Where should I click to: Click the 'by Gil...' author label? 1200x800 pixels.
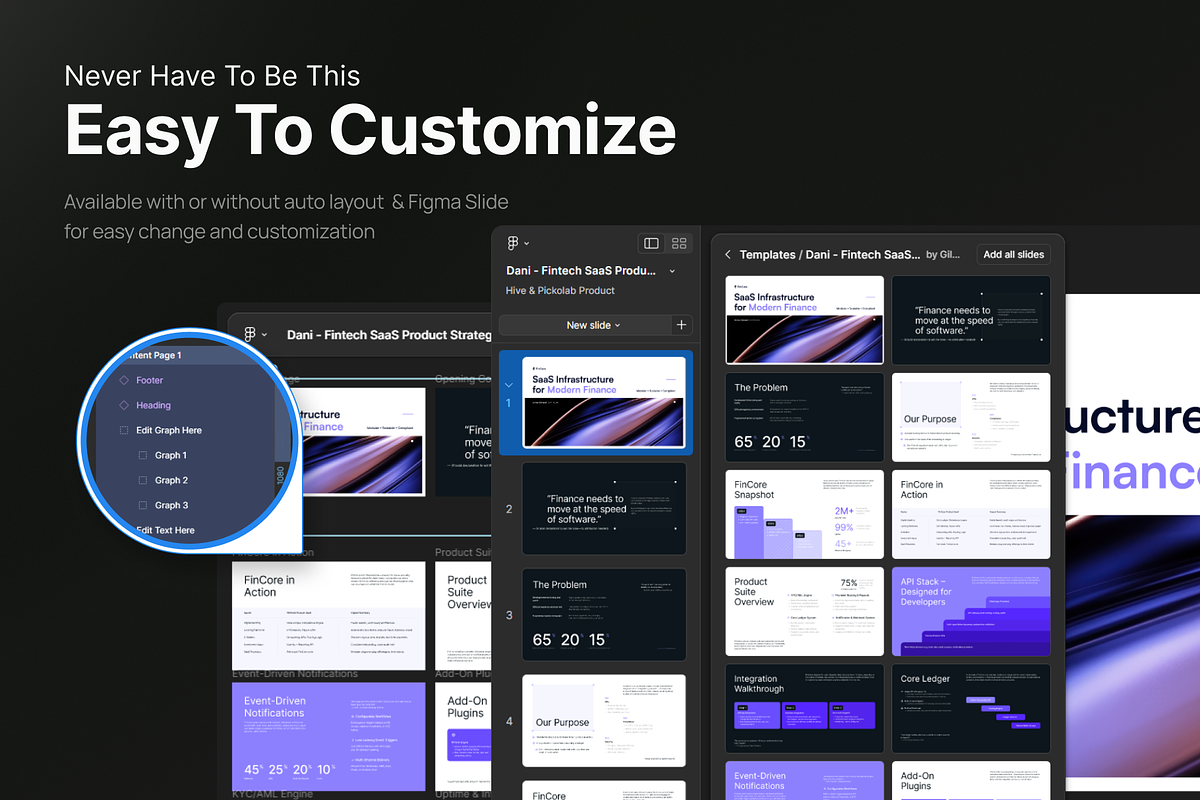[x=943, y=255]
